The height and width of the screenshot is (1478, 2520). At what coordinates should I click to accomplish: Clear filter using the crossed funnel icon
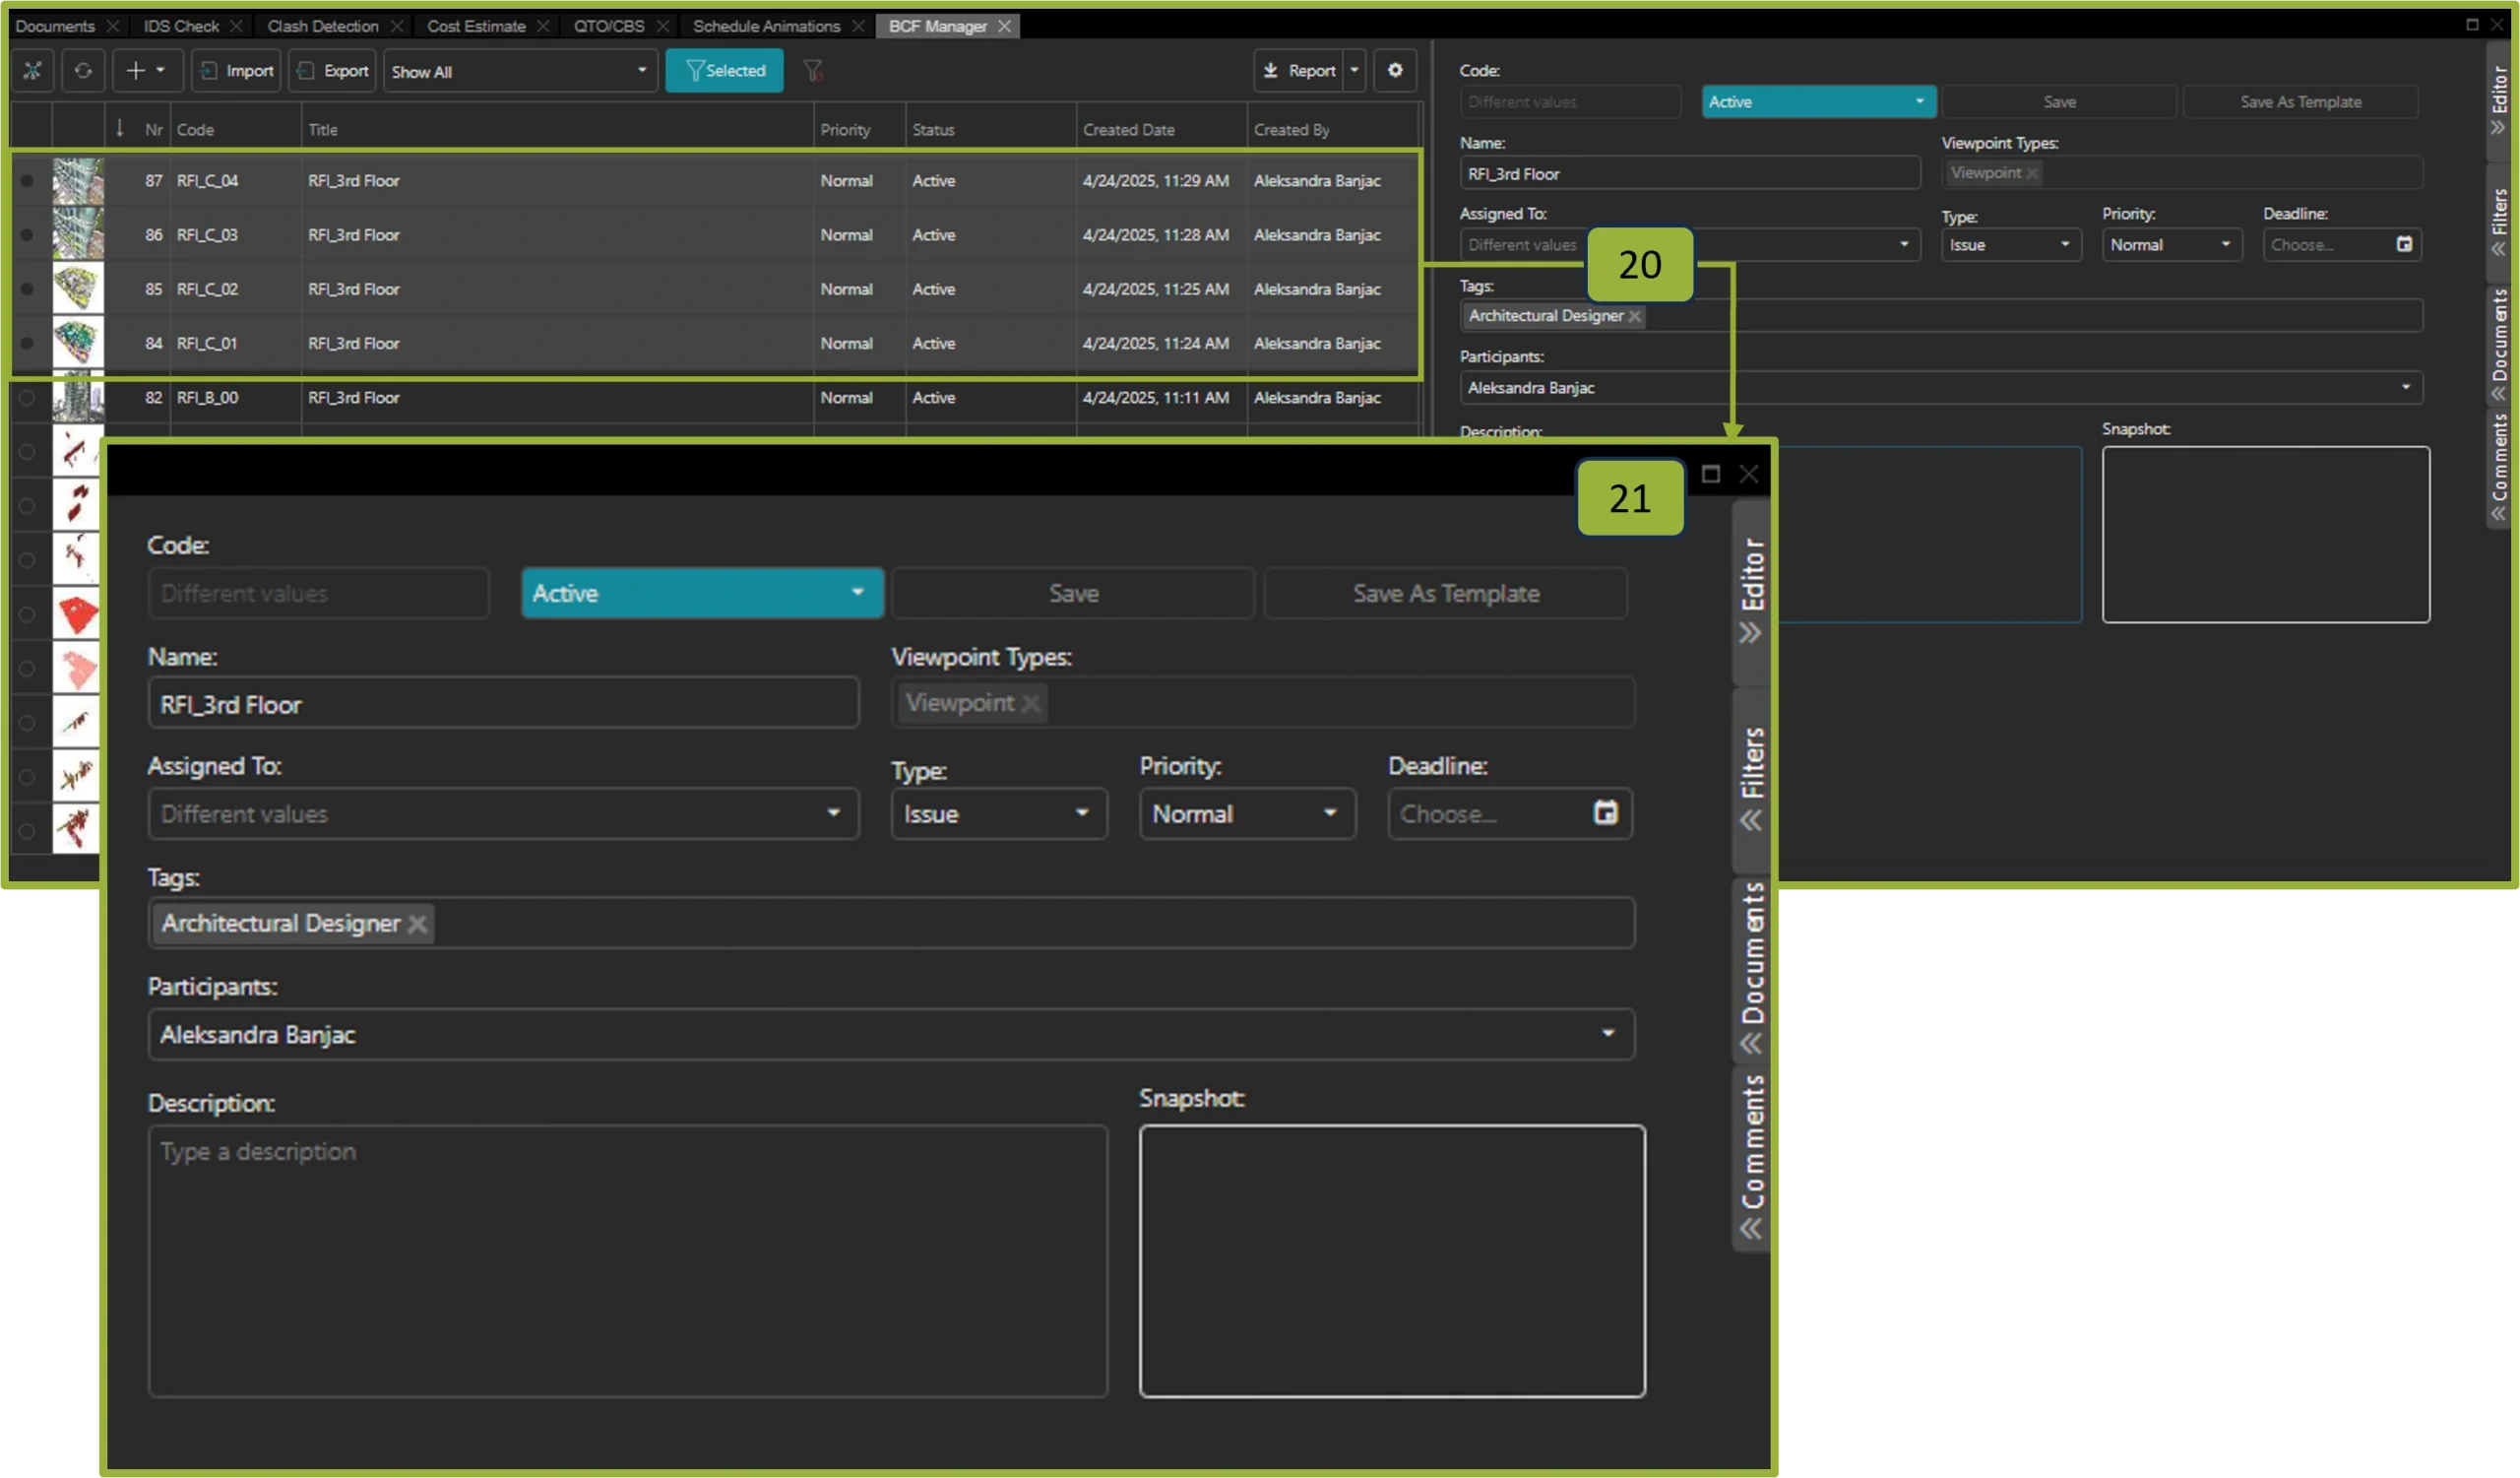click(x=813, y=71)
